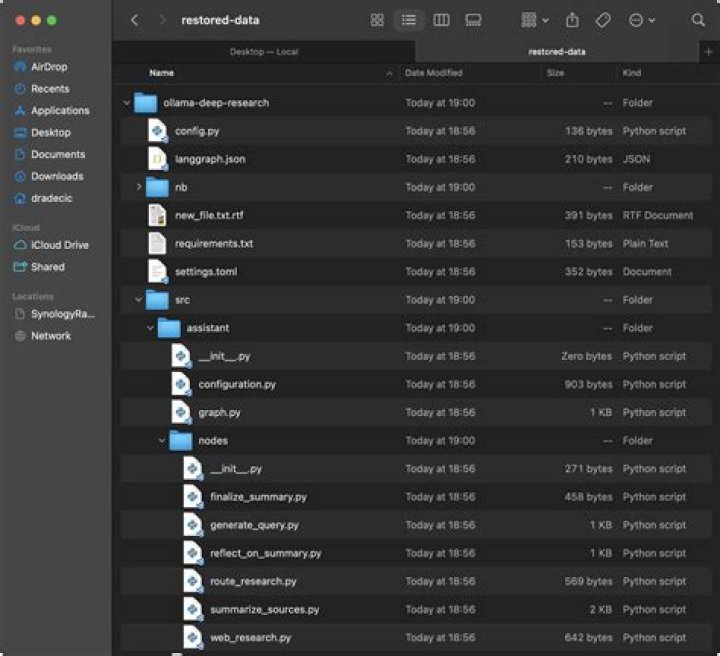Select the ollama-deep-research folder name

(x=216, y=103)
